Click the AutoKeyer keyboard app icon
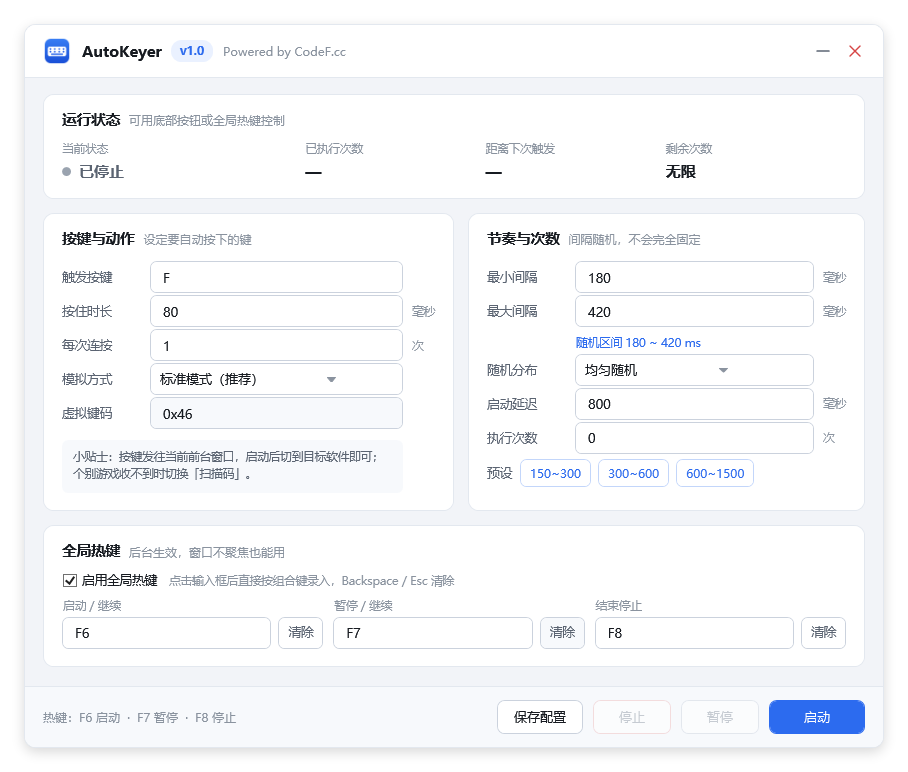This screenshot has width=908, height=772. 57,51
